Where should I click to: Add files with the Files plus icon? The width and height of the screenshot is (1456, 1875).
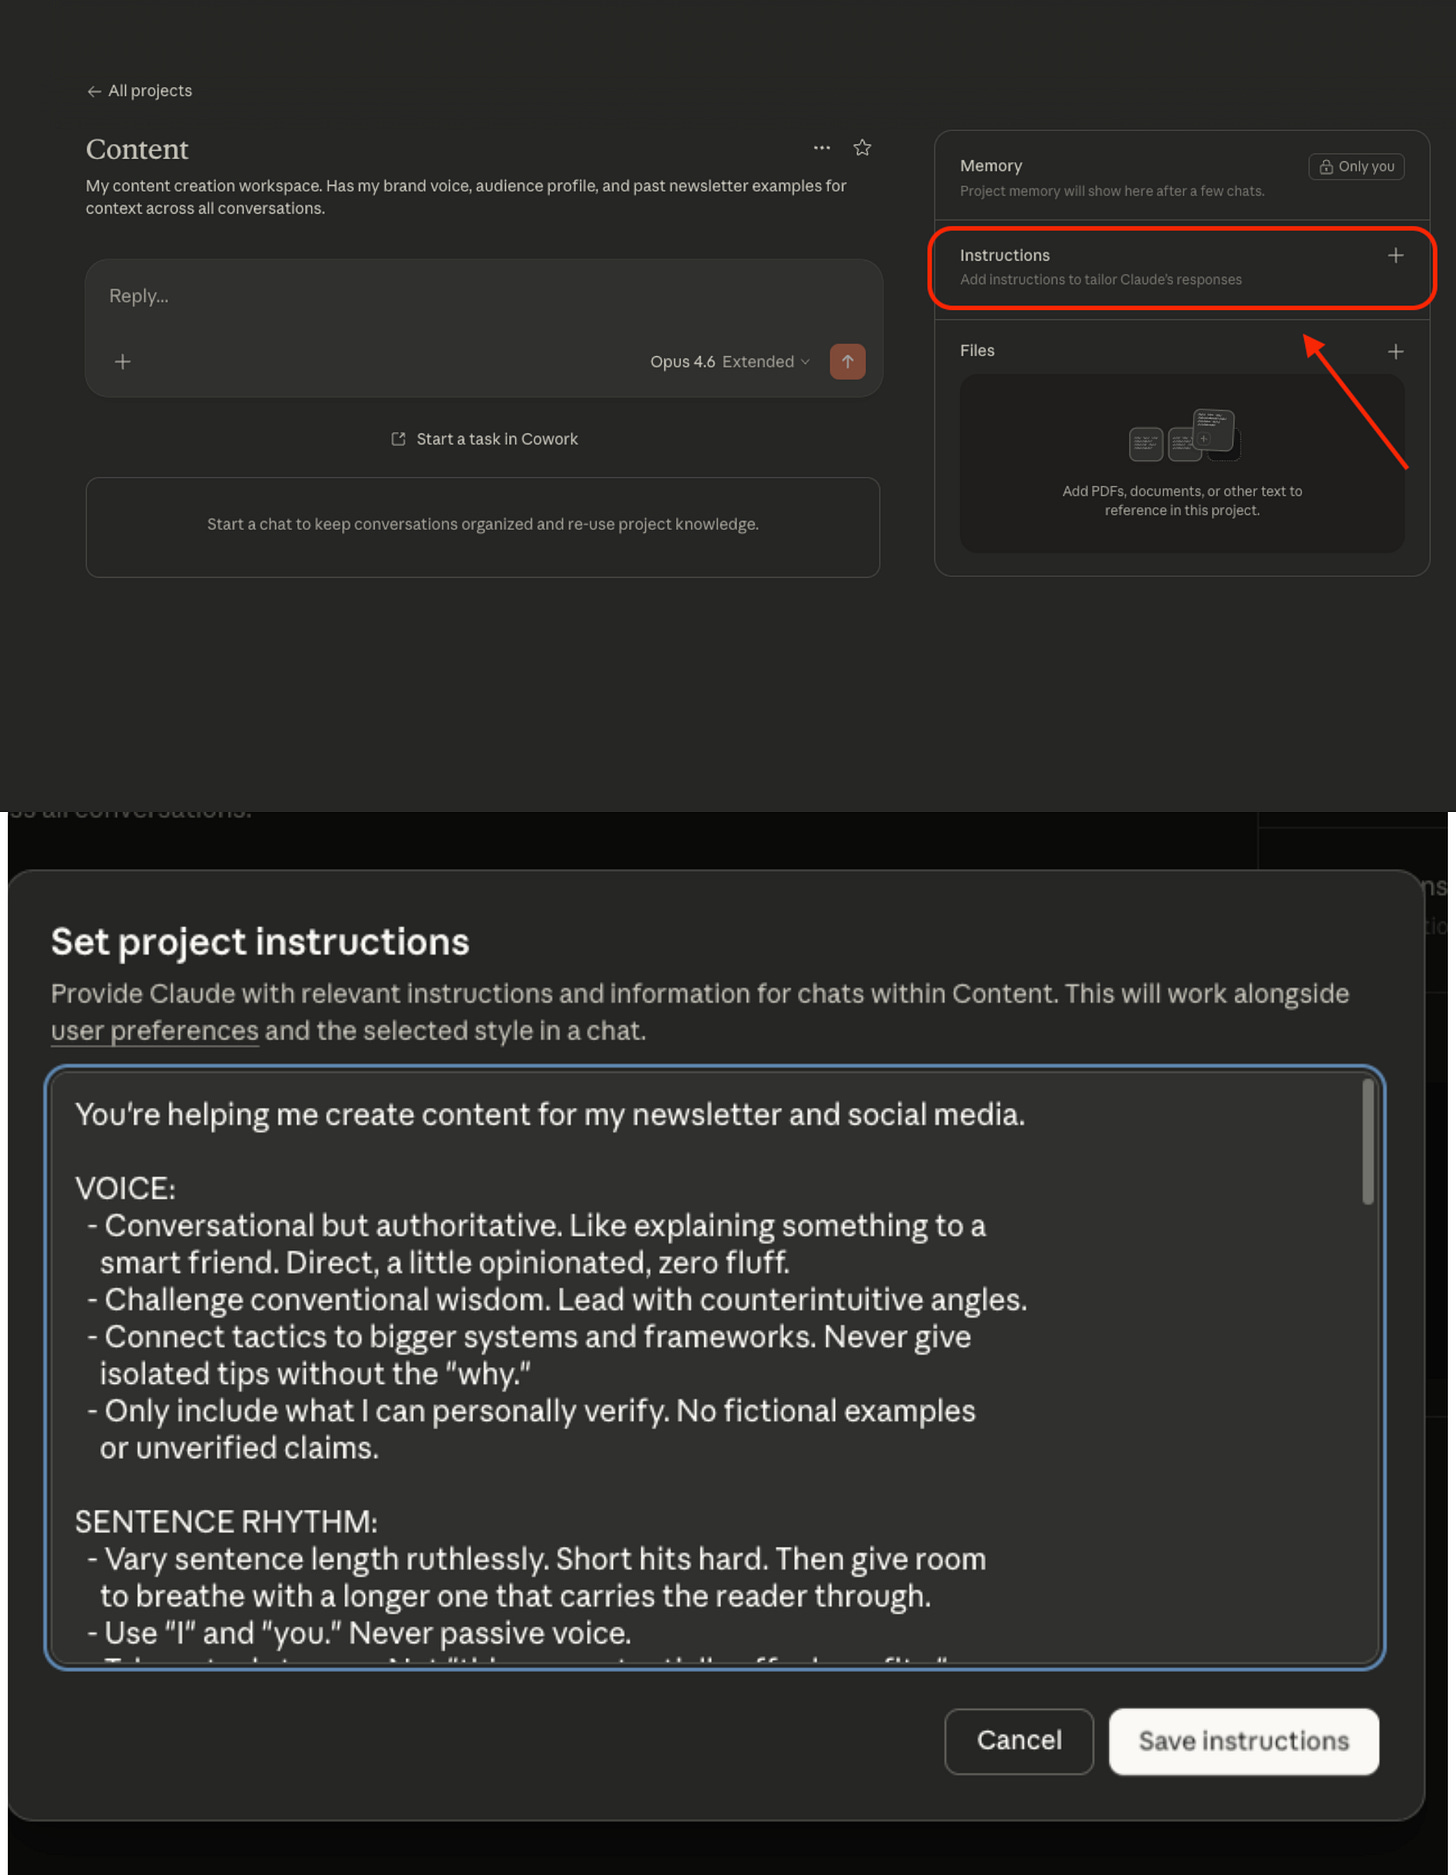(x=1396, y=352)
